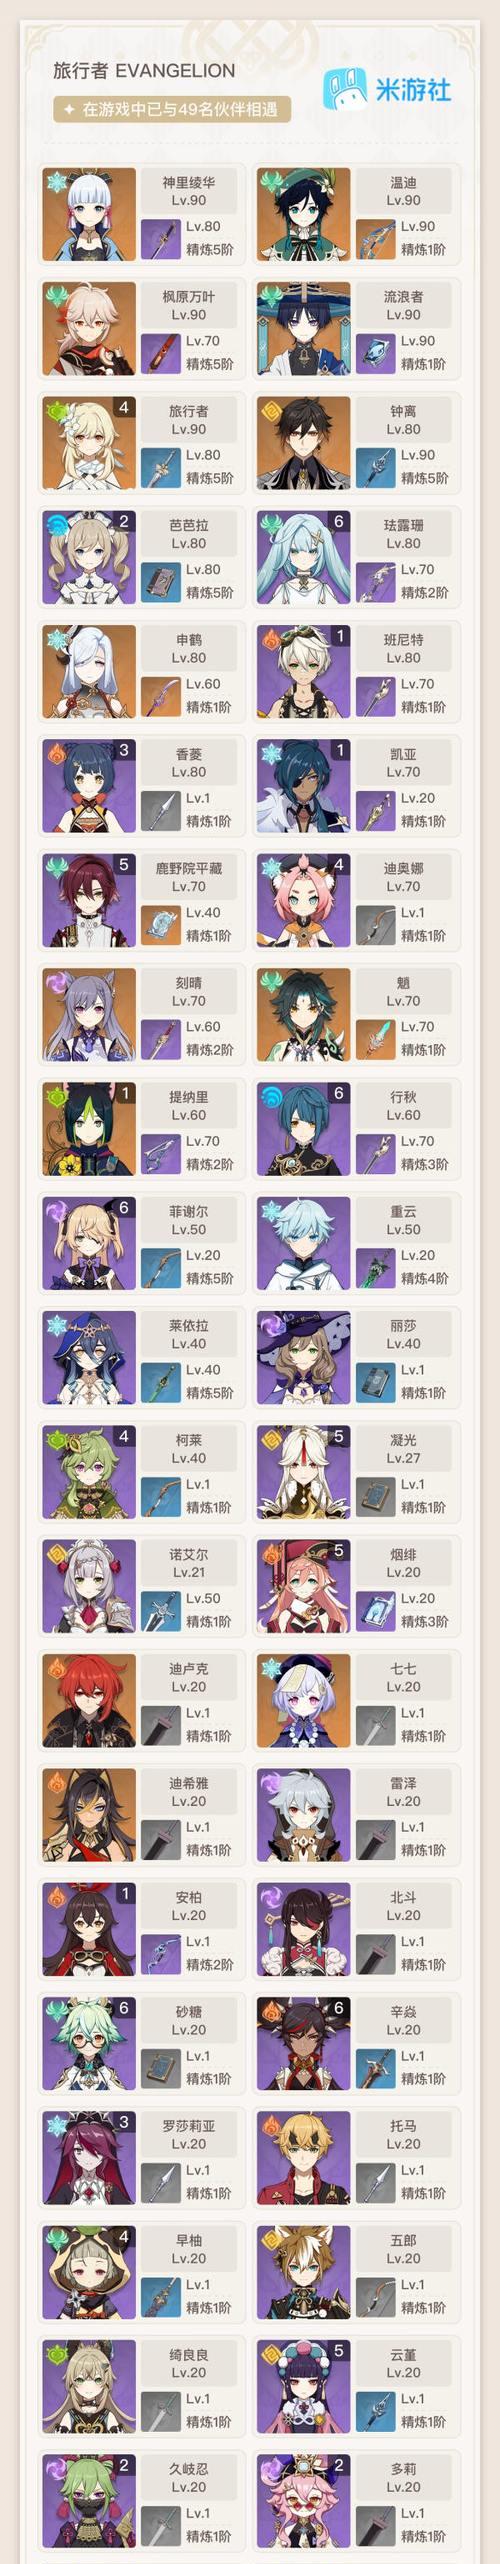Select 温迪's bow weapon icon
Viewport: 500px width, 2564px height.
[375, 239]
